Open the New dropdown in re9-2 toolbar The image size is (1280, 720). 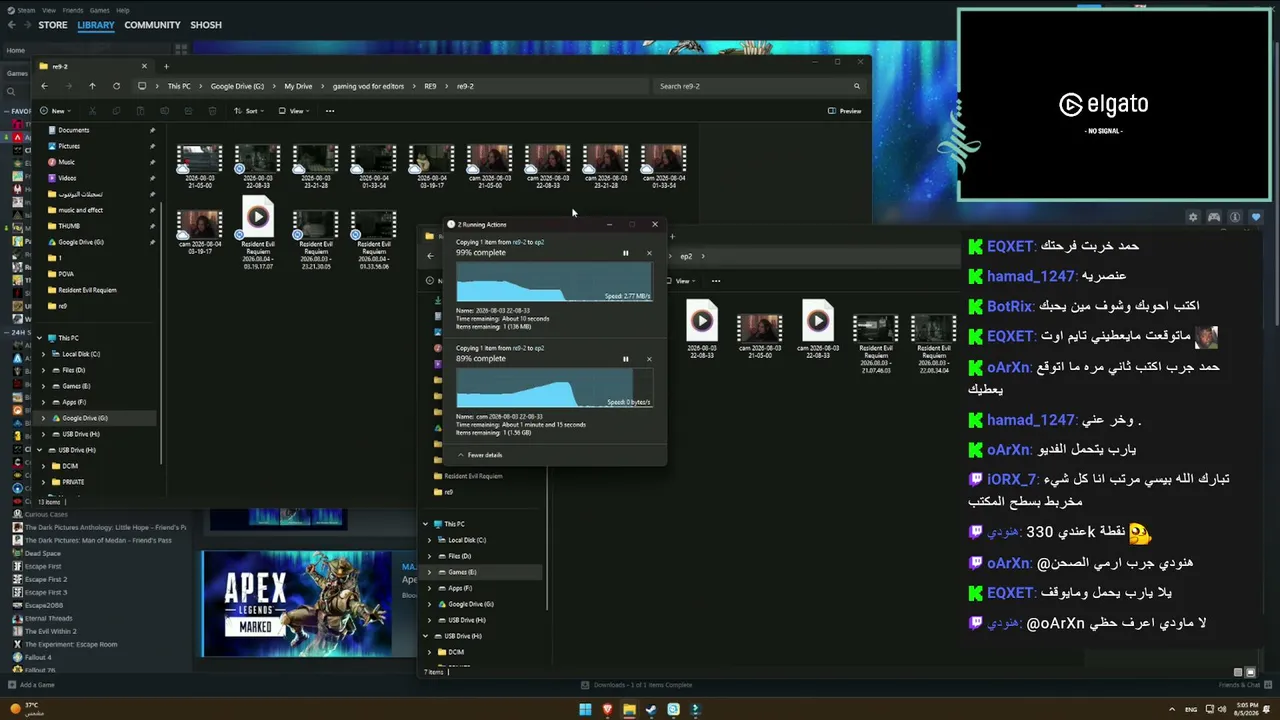pyautogui.click(x=57, y=111)
